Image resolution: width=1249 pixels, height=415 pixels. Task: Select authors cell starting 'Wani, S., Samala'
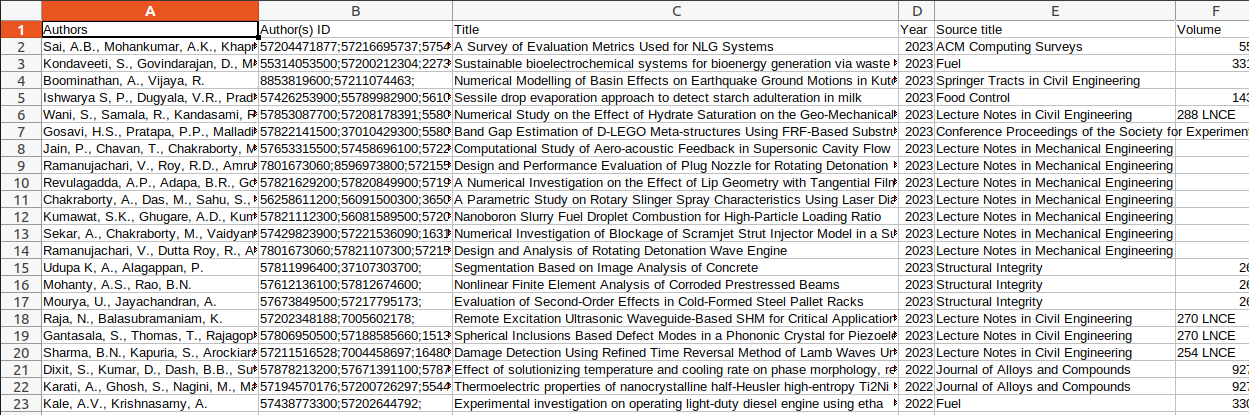[x=150, y=115]
